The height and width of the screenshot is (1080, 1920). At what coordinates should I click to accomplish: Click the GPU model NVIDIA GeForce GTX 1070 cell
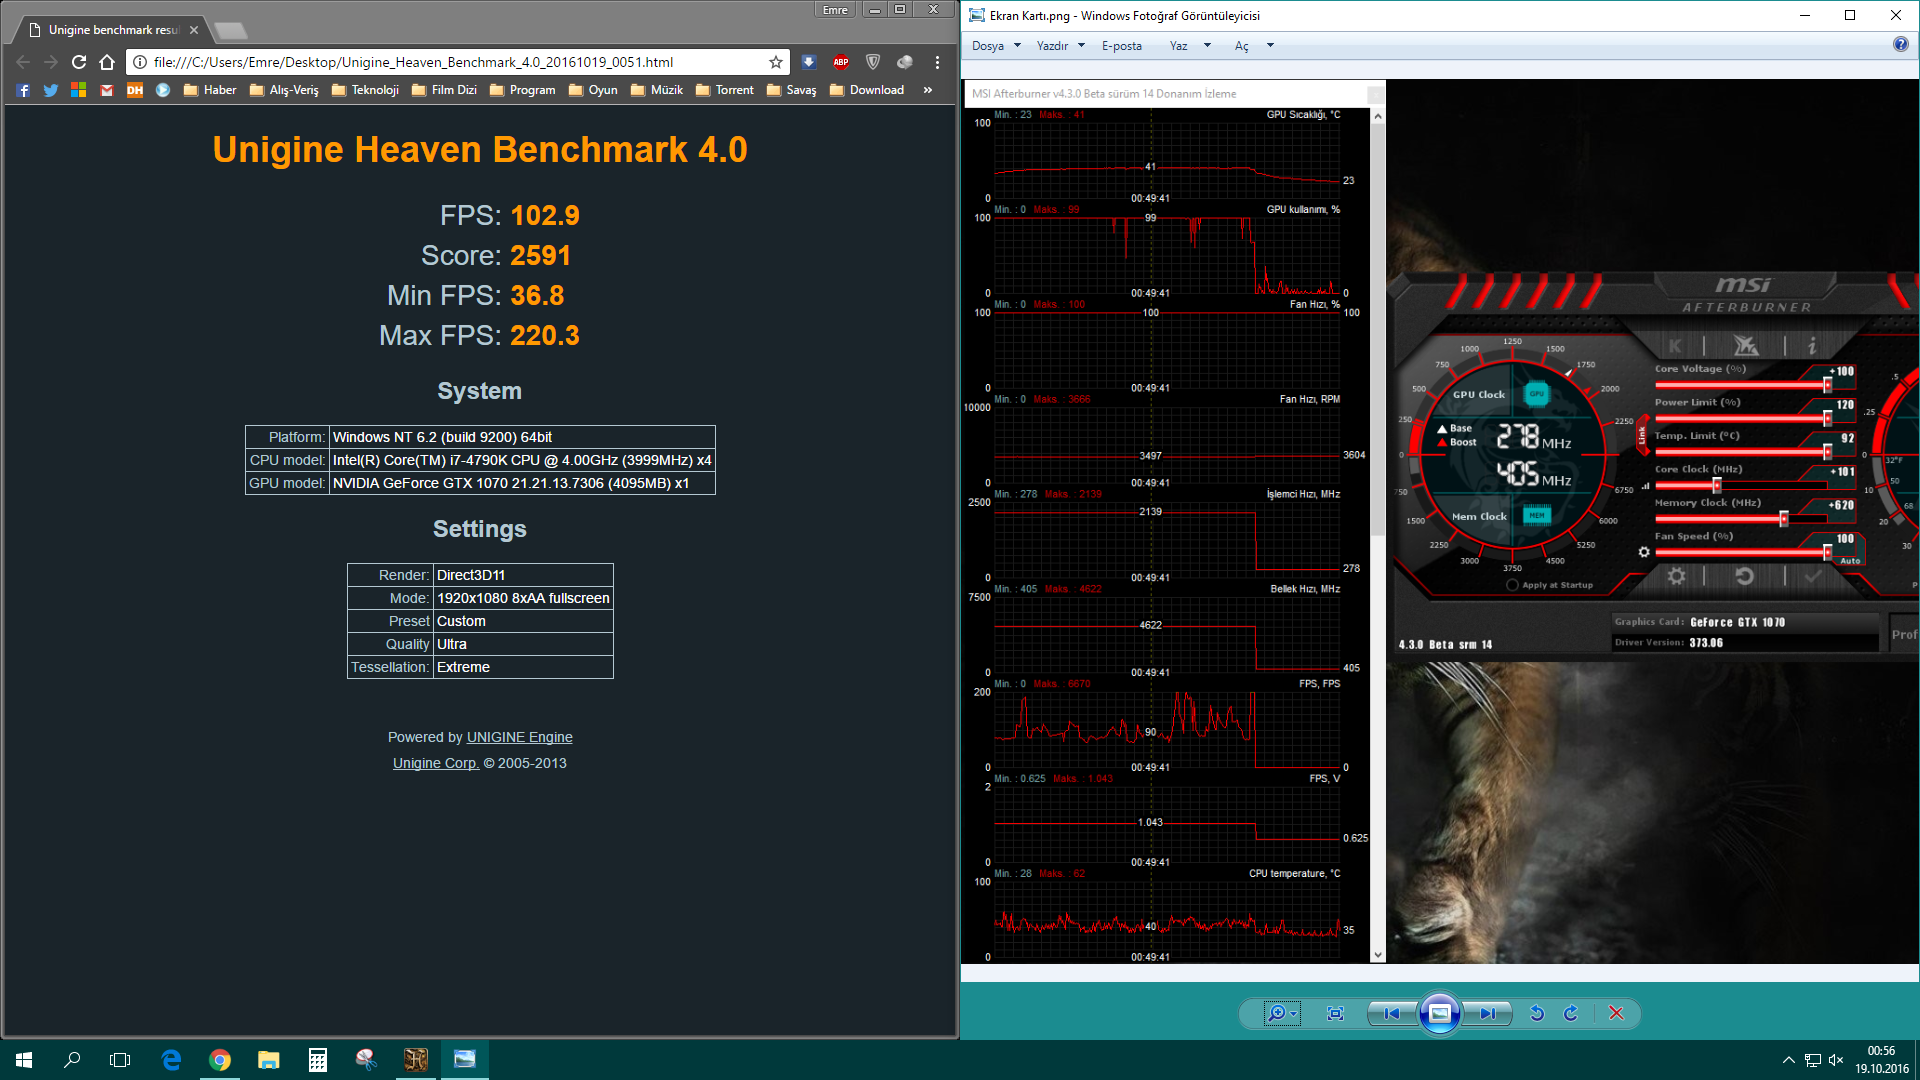(x=522, y=483)
